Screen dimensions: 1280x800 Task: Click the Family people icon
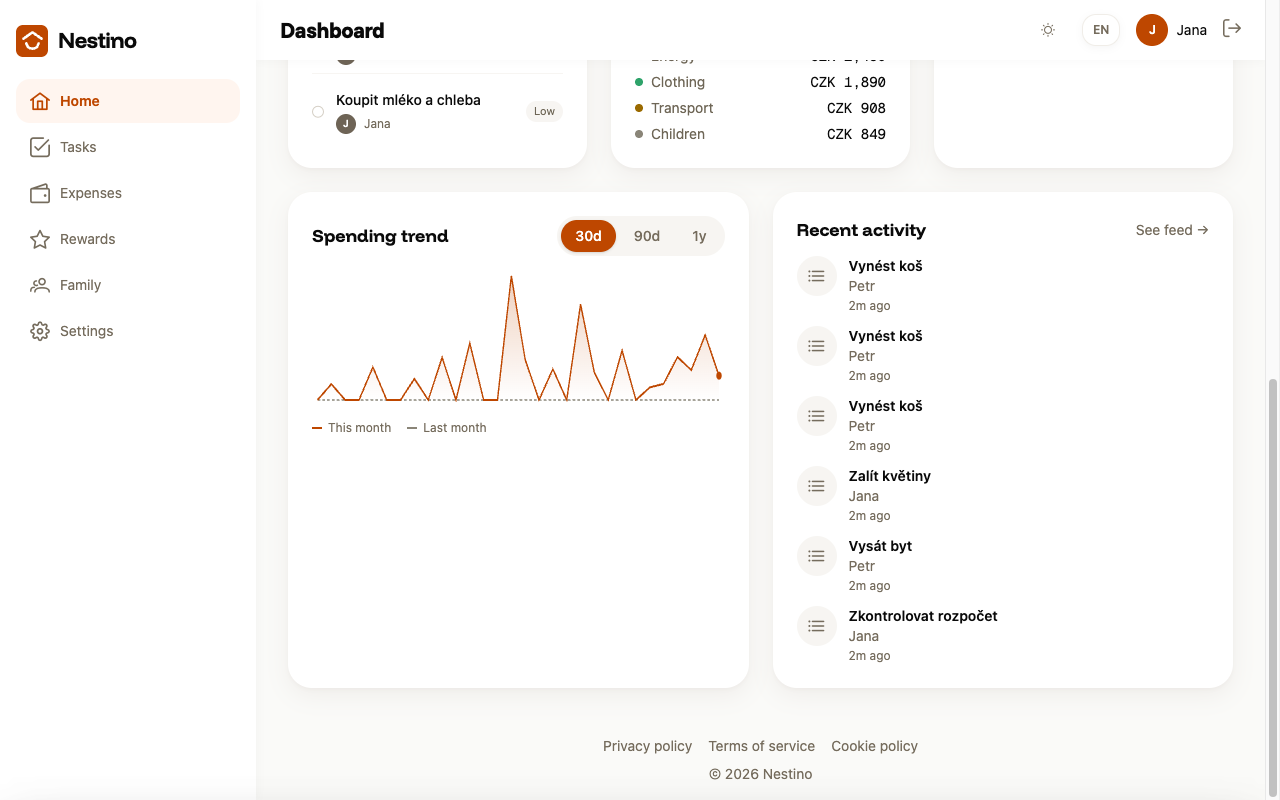pyautogui.click(x=40, y=285)
